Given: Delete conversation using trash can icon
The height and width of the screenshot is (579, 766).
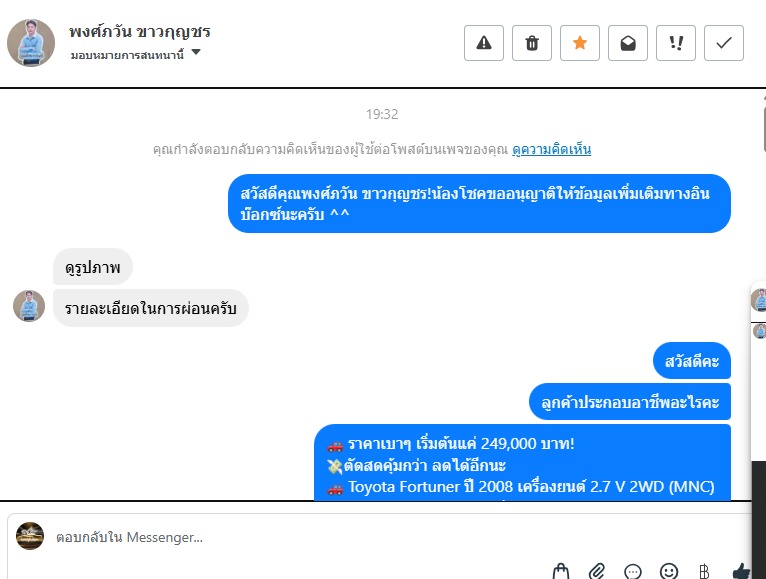Looking at the screenshot, I should [x=532, y=43].
